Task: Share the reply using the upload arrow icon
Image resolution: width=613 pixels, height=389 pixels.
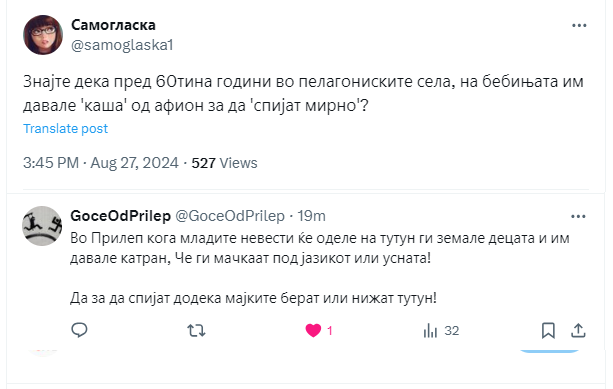Action: tap(578, 331)
